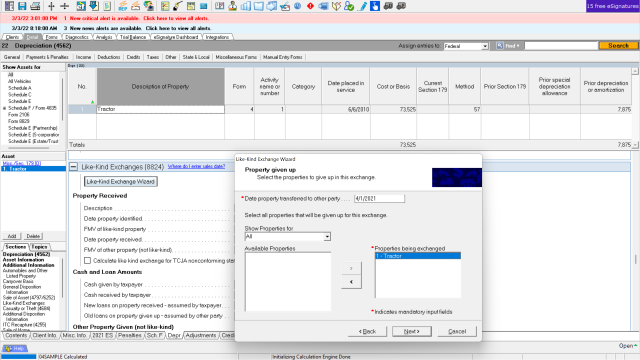
Task: Click the Next button in wizard
Action: tap(411, 331)
